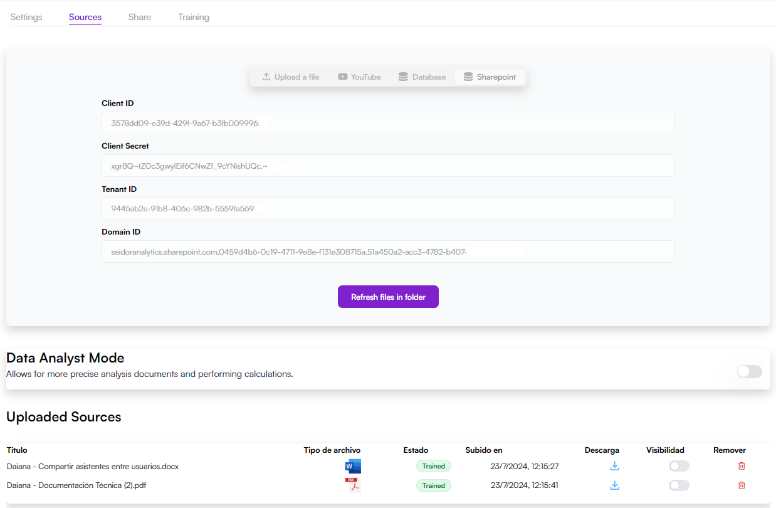This screenshot has height=508, width=776.
Task: Click the Word file type icon
Action: tap(352, 466)
